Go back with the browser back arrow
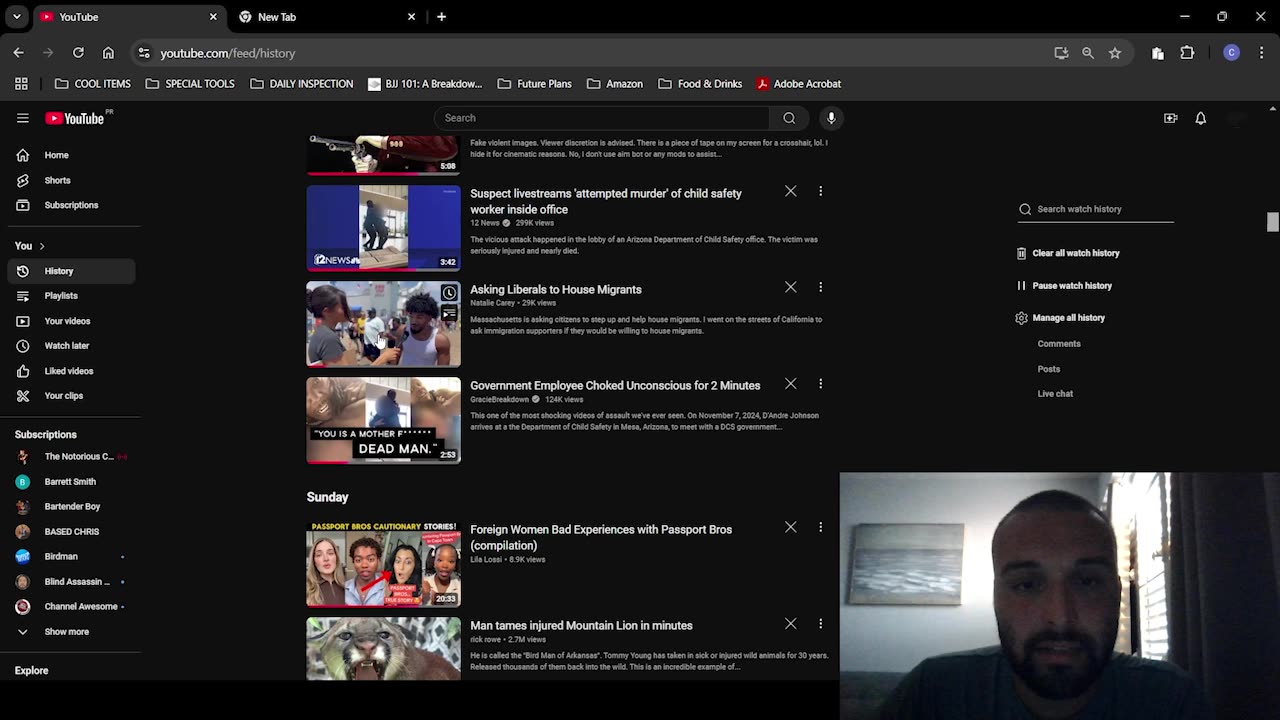 18,53
